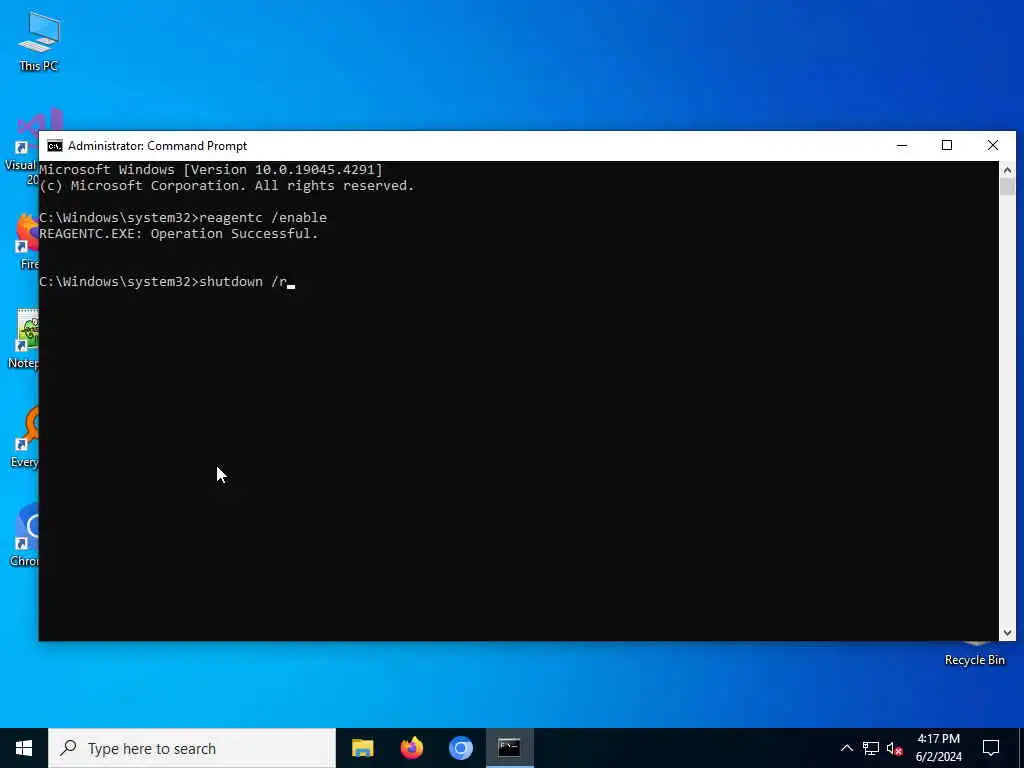Select the Chrome desktop shortcut
This screenshot has height=768, width=1024.
pos(25,536)
